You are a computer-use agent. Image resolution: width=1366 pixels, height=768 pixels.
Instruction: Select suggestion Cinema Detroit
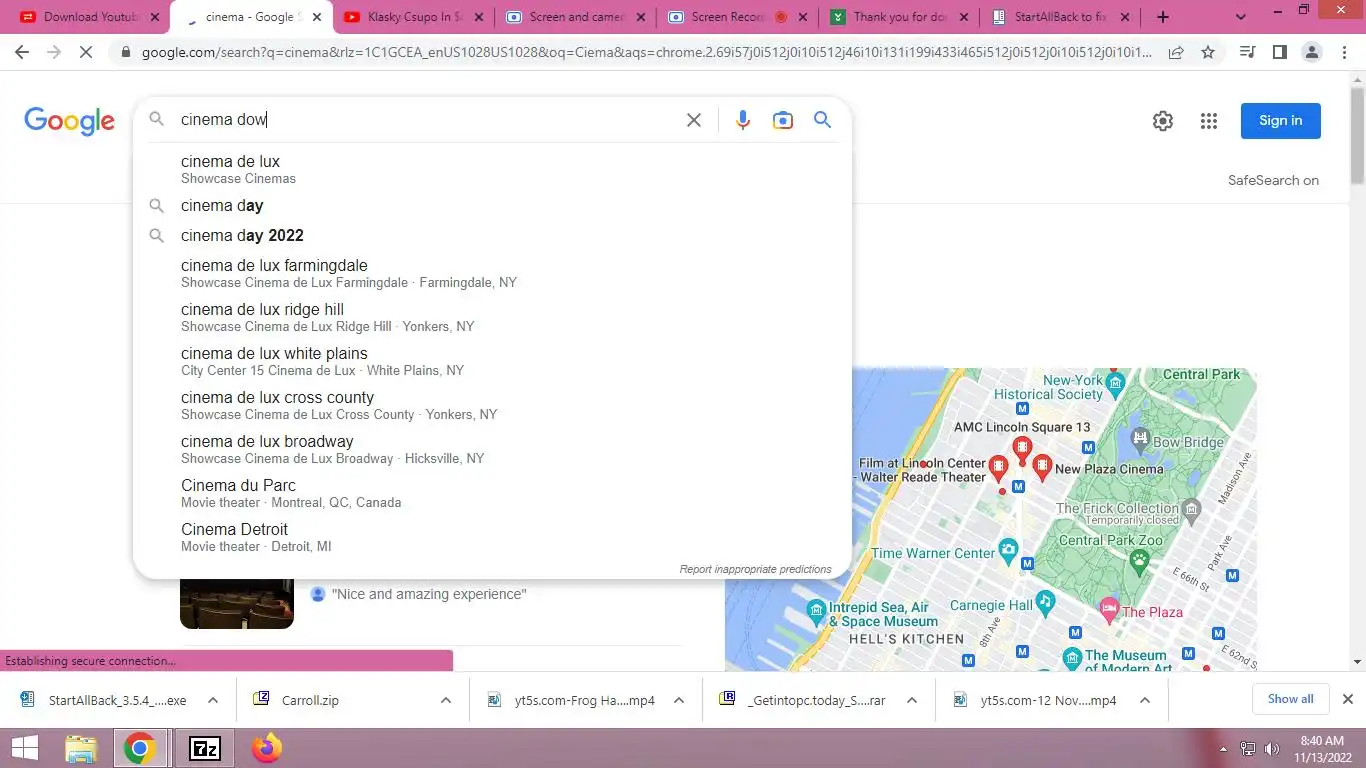492,537
